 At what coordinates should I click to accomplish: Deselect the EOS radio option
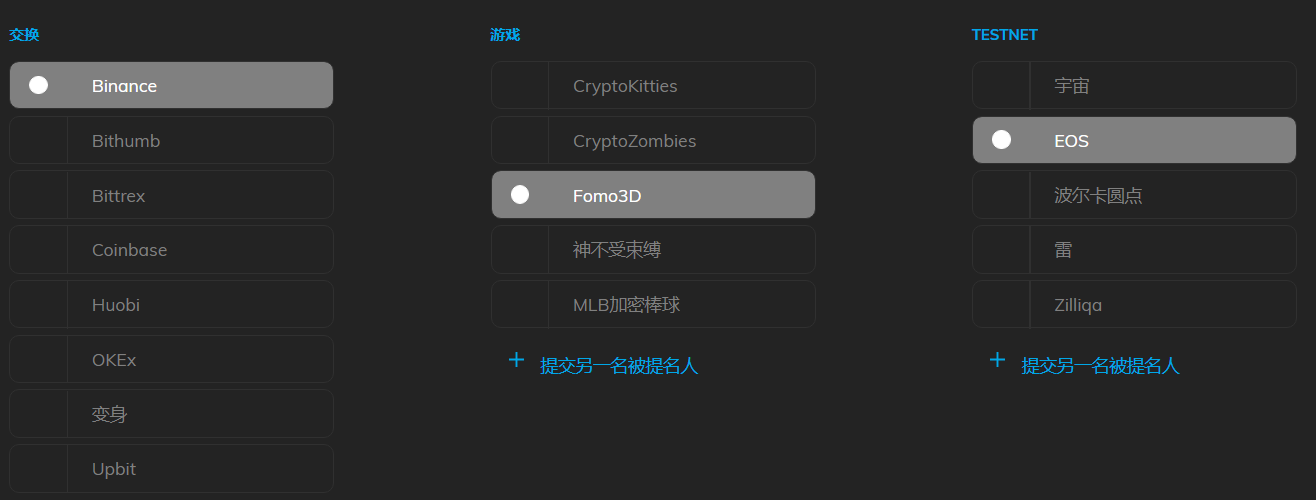(x=1001, y=140)
